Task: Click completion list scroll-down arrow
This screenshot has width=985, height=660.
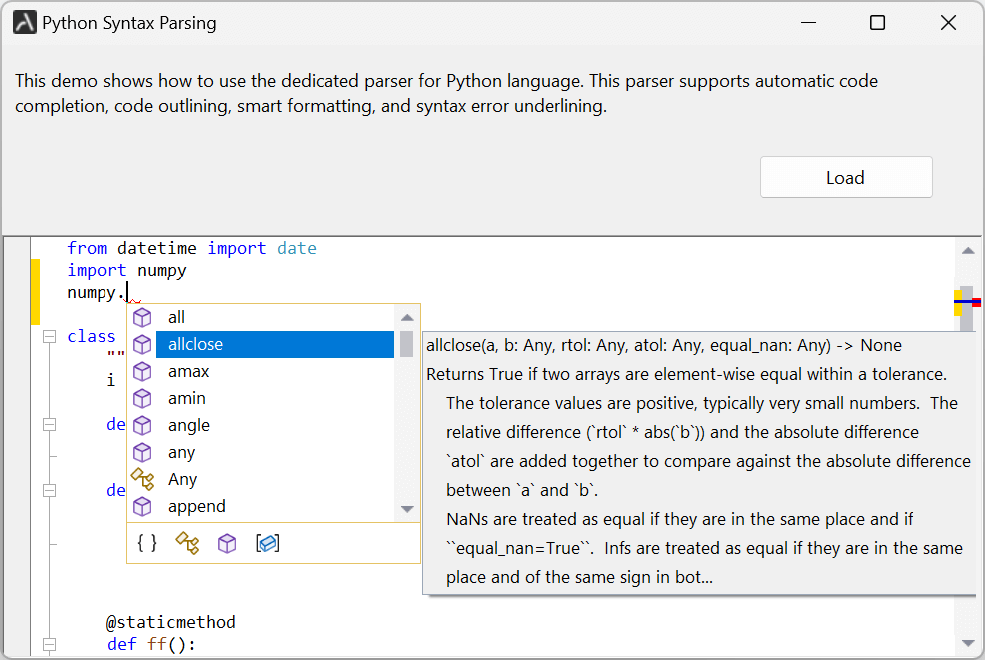Action: 407,509
